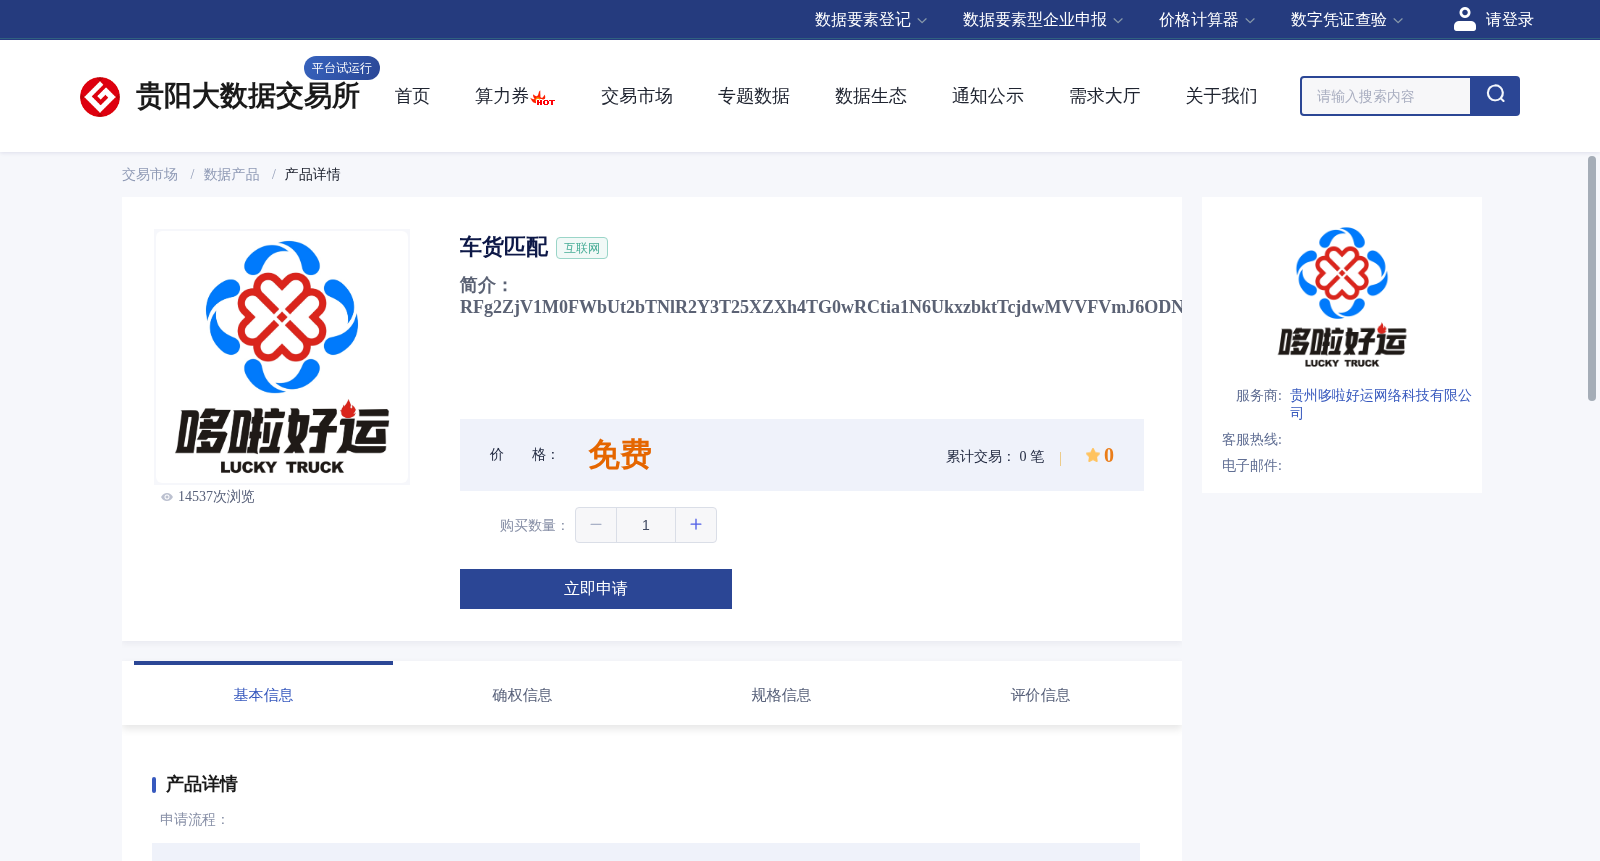Open the 交易市场 menu item
Screen dimensions: 1600x861
(637, 96)
